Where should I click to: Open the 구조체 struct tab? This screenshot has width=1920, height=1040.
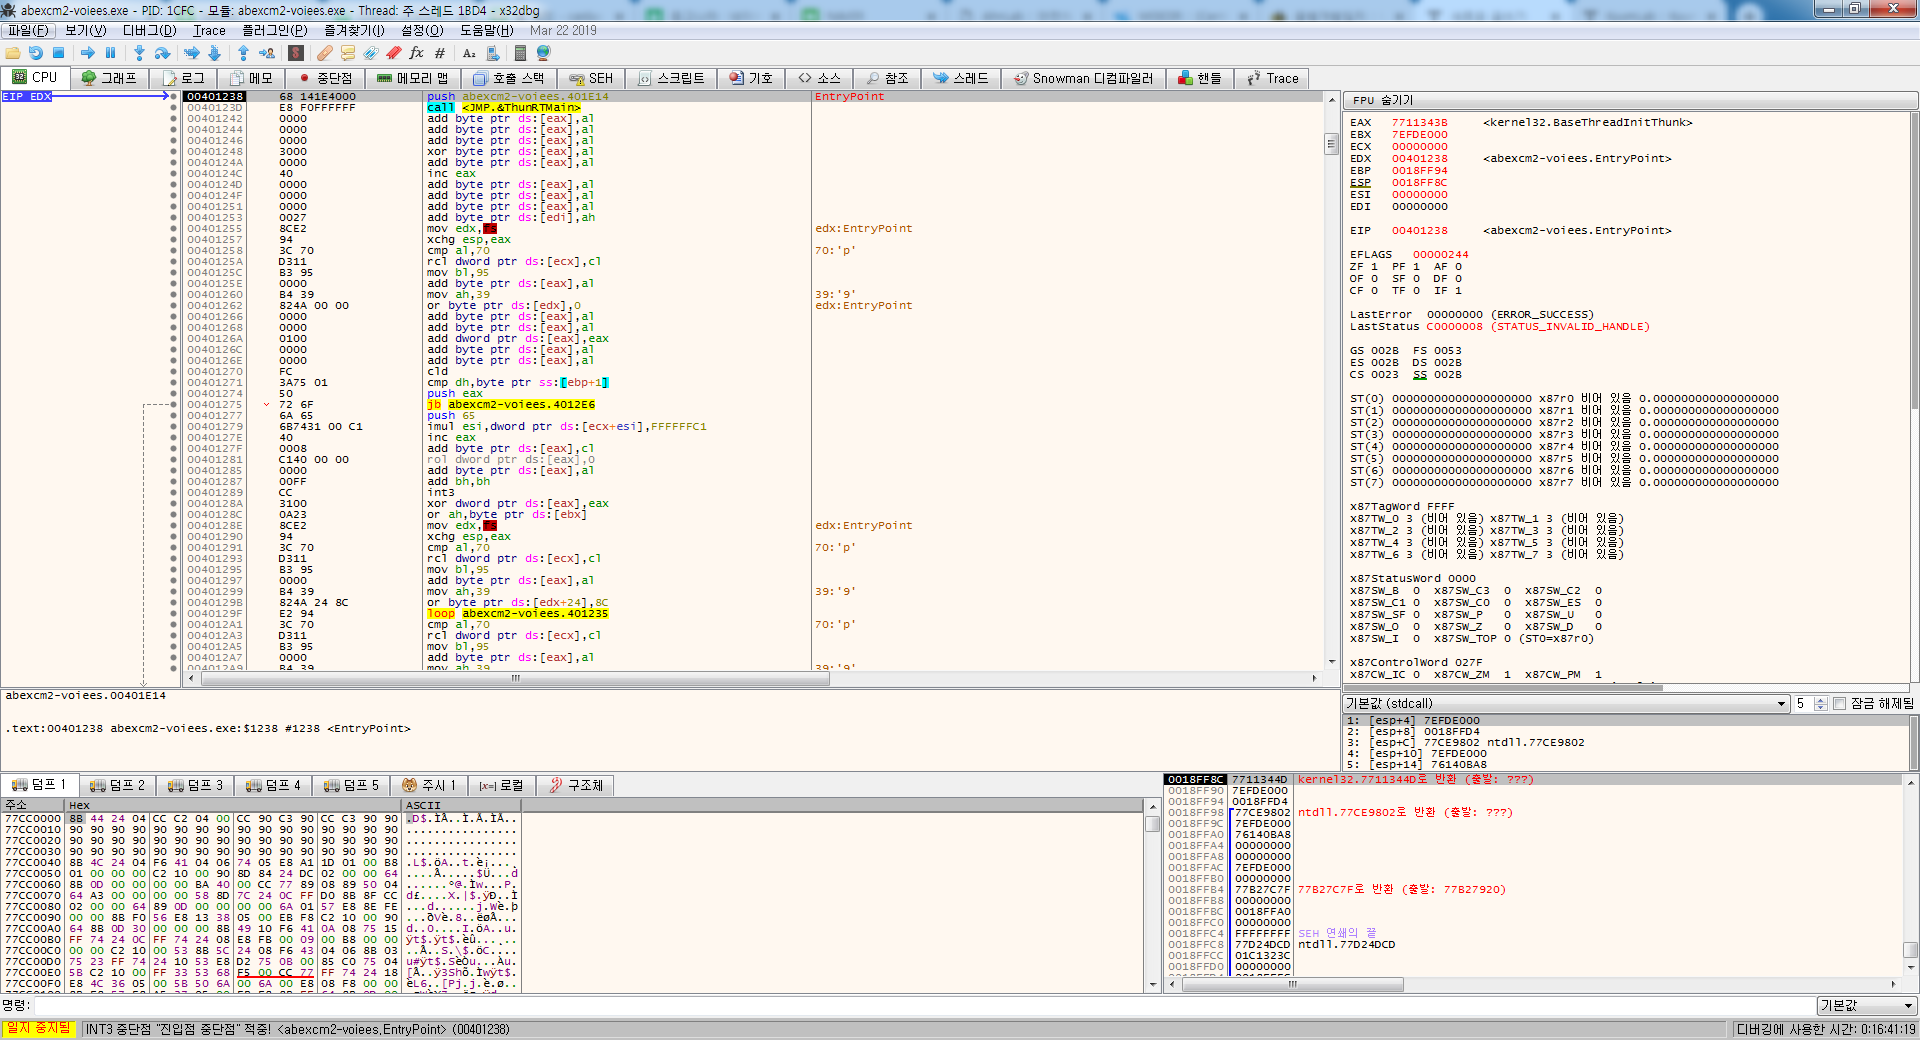tap(576, 785)
